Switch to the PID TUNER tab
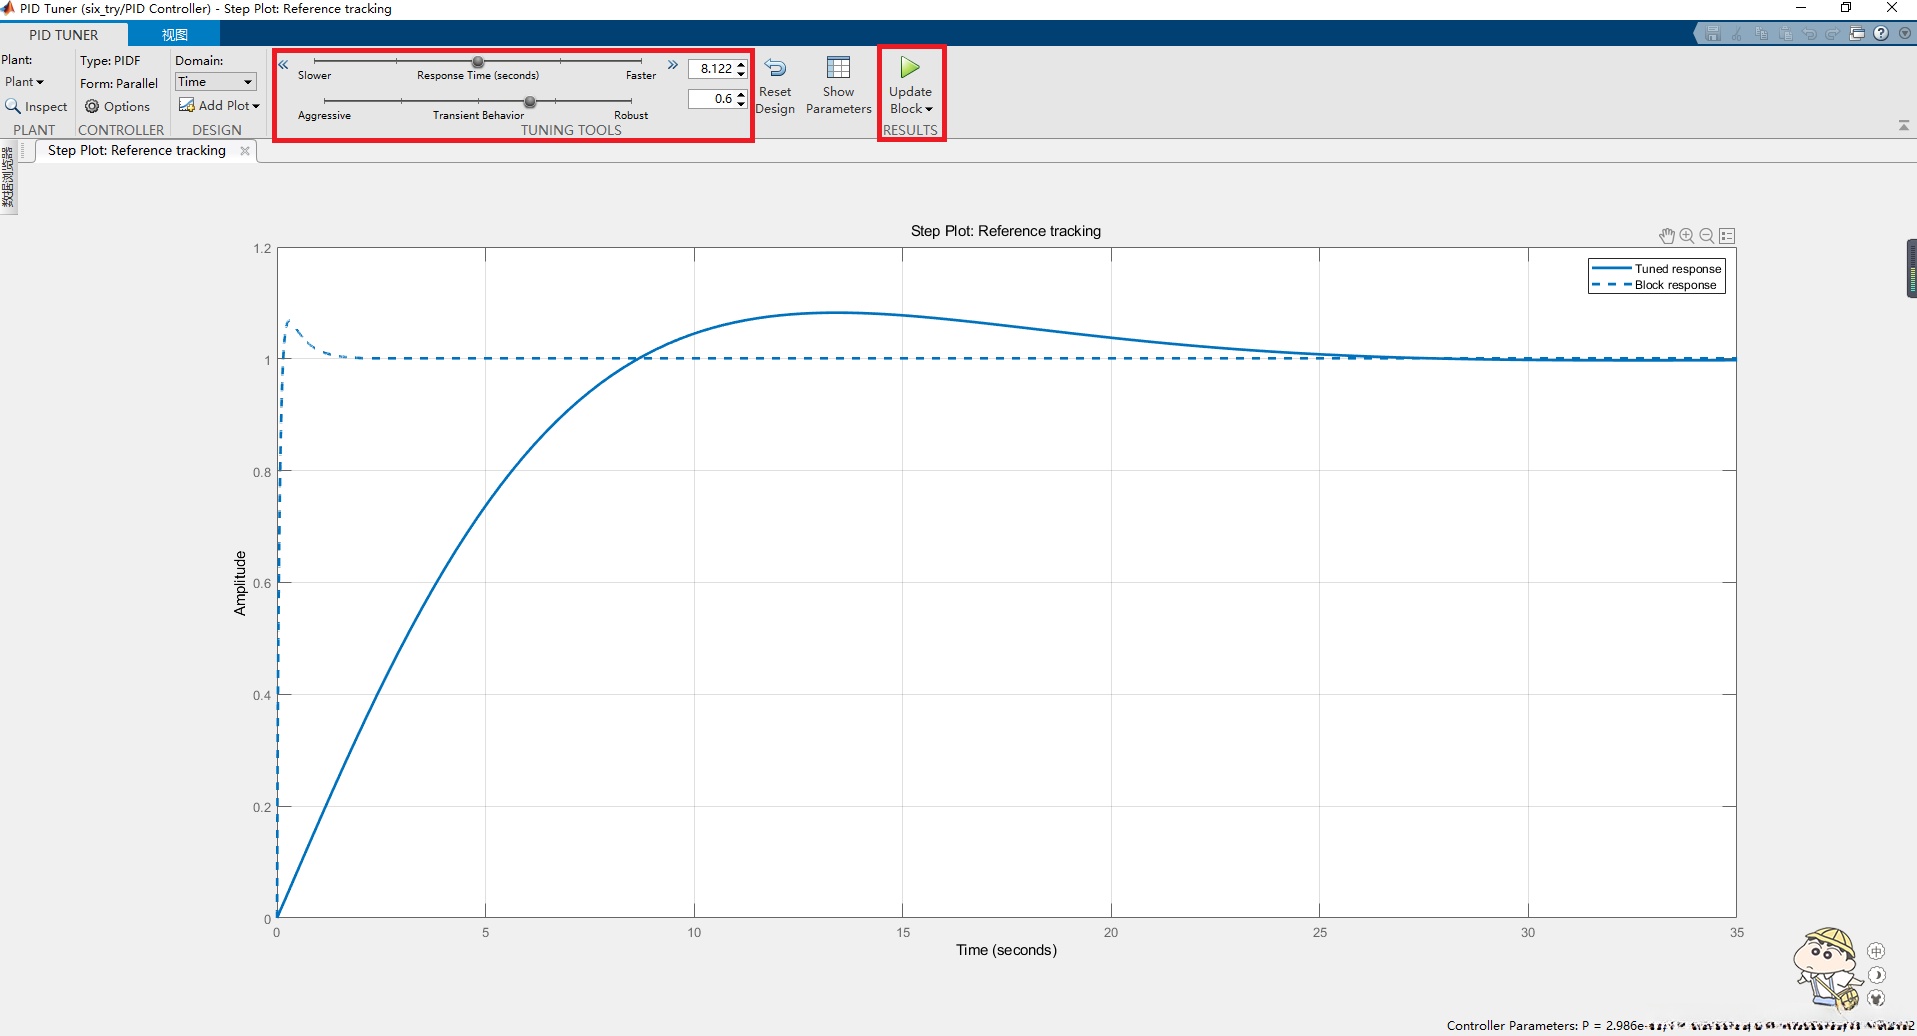 (x=64, y=35)
